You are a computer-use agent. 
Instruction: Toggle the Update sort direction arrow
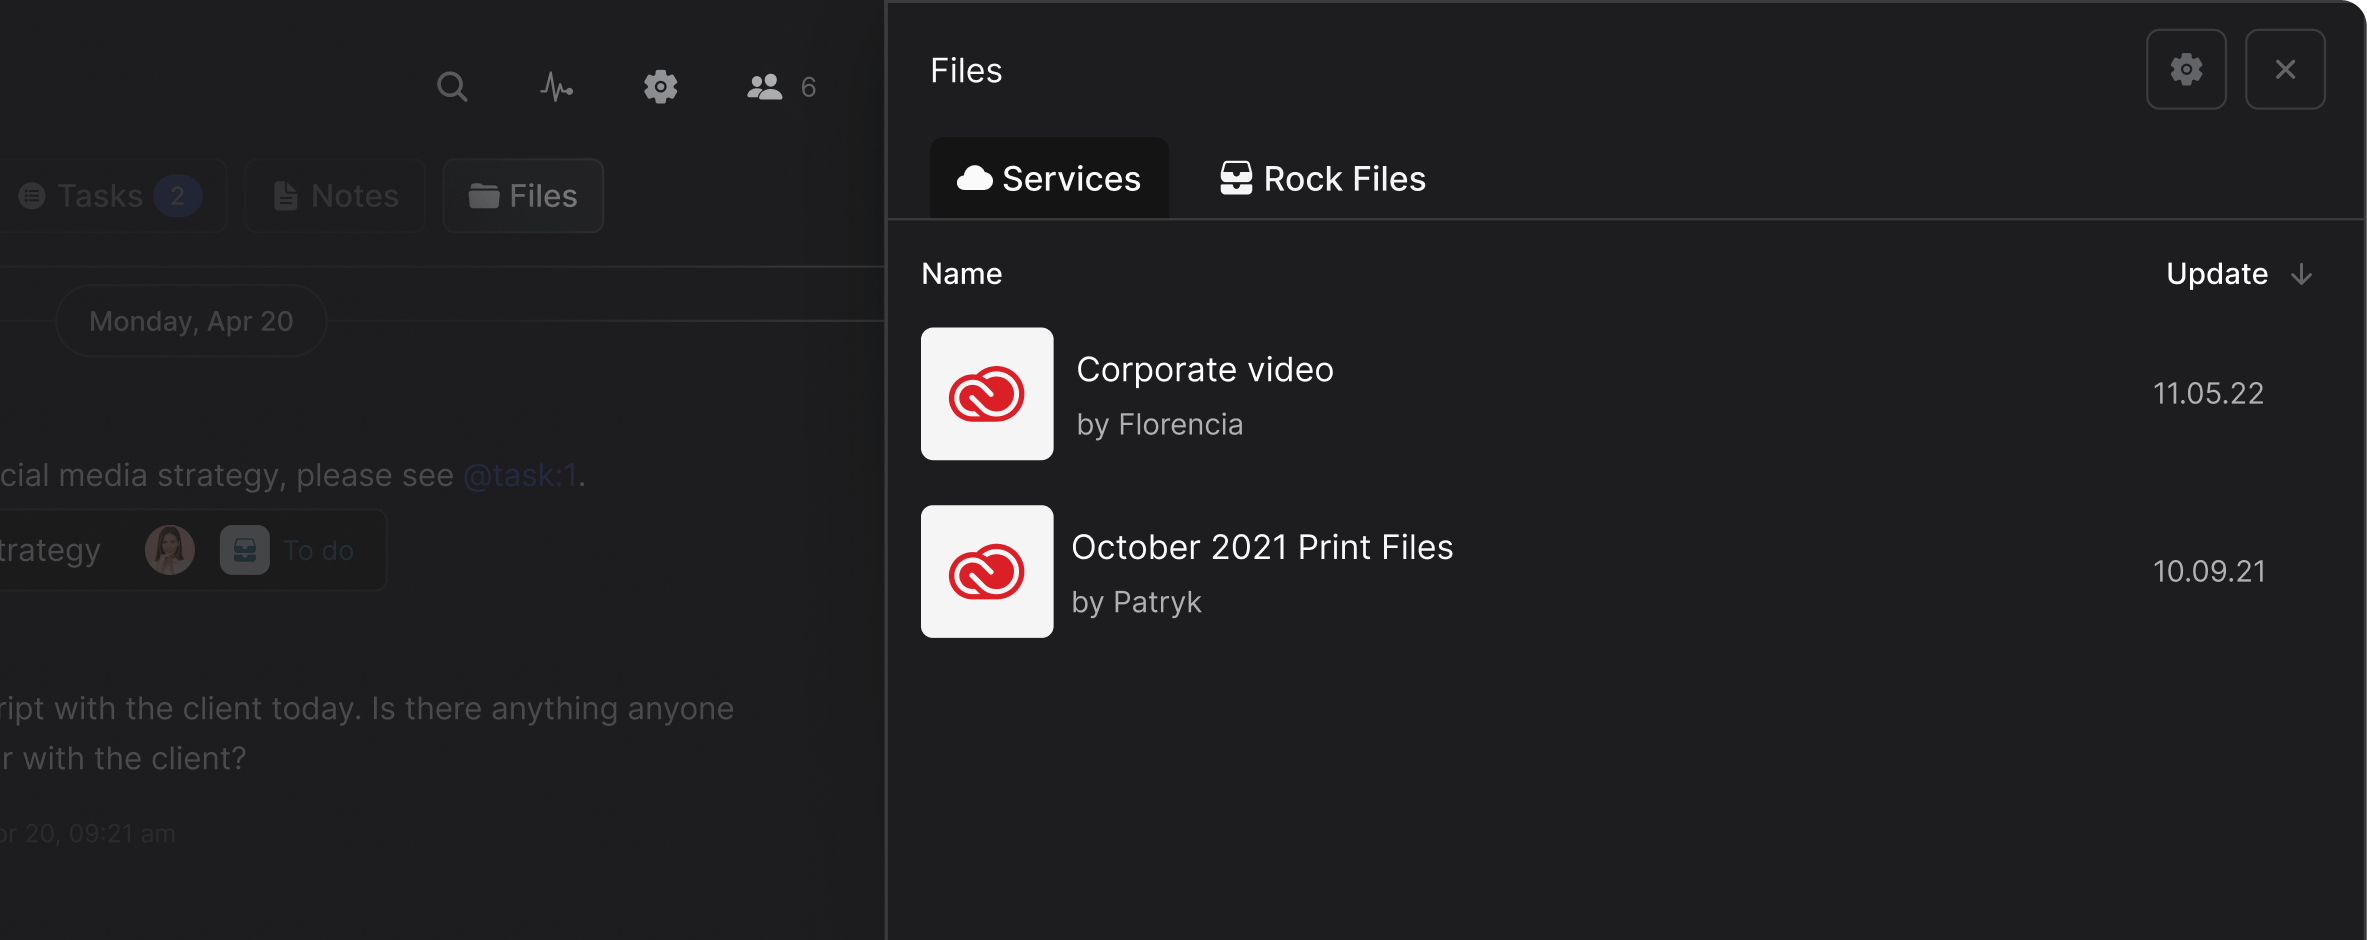click(x=2301, y=274)
